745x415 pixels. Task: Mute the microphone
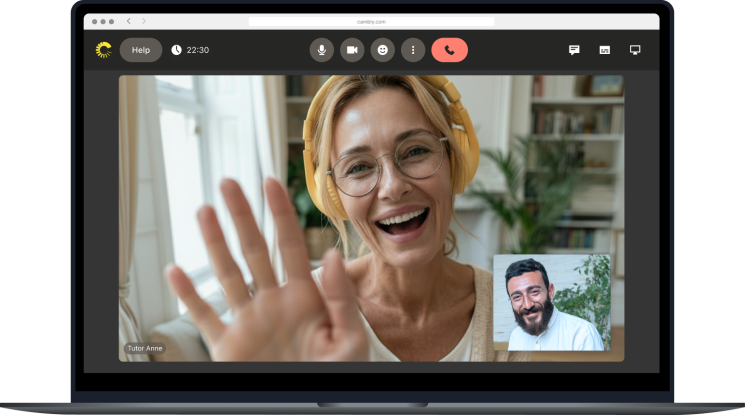pos(322,50)
